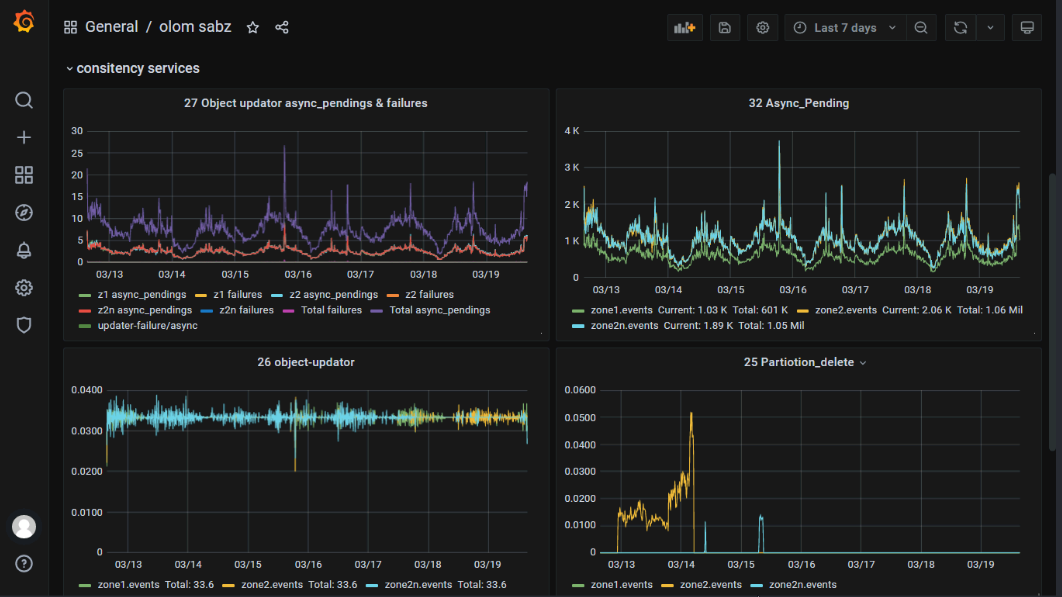Share the dashboard via share icon
Viewport: 1062px width, 597px height.
point(282,28)
